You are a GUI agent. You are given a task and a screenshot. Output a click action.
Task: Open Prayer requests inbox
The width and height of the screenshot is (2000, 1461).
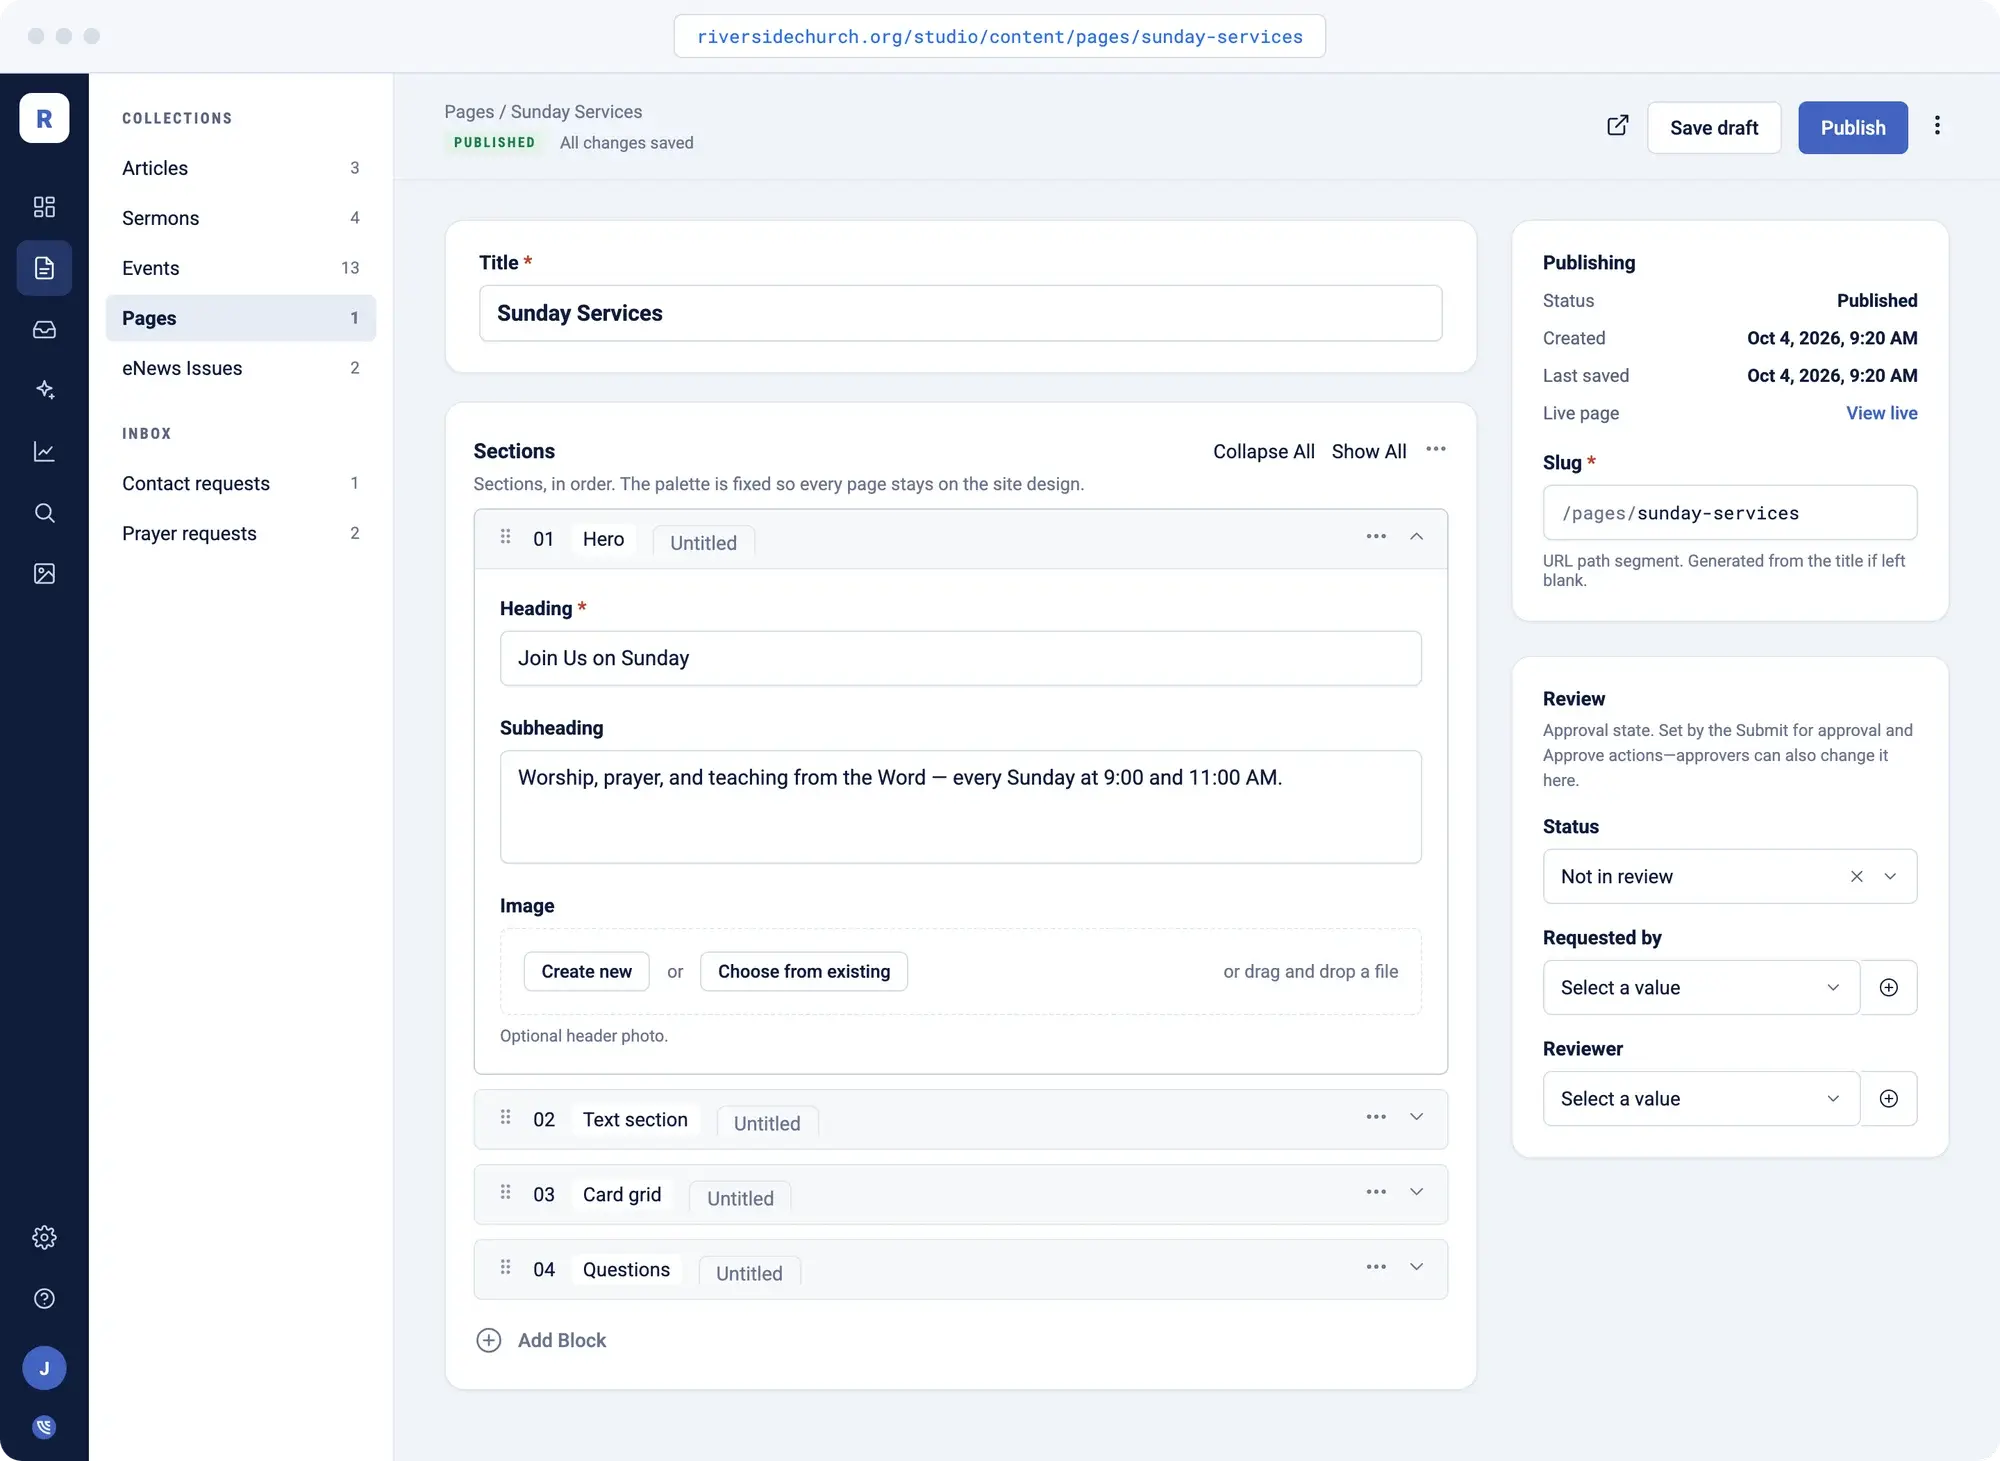(x=241, y=534)
